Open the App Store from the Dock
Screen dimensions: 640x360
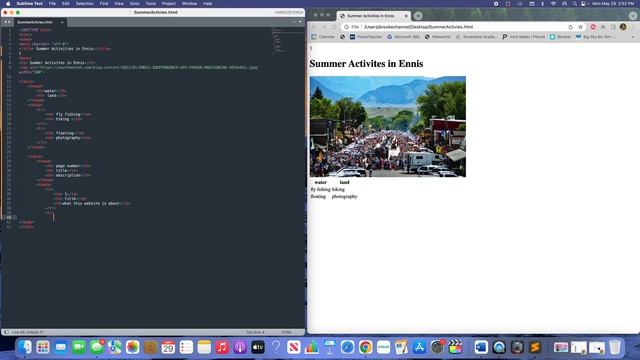coord(419,347)
